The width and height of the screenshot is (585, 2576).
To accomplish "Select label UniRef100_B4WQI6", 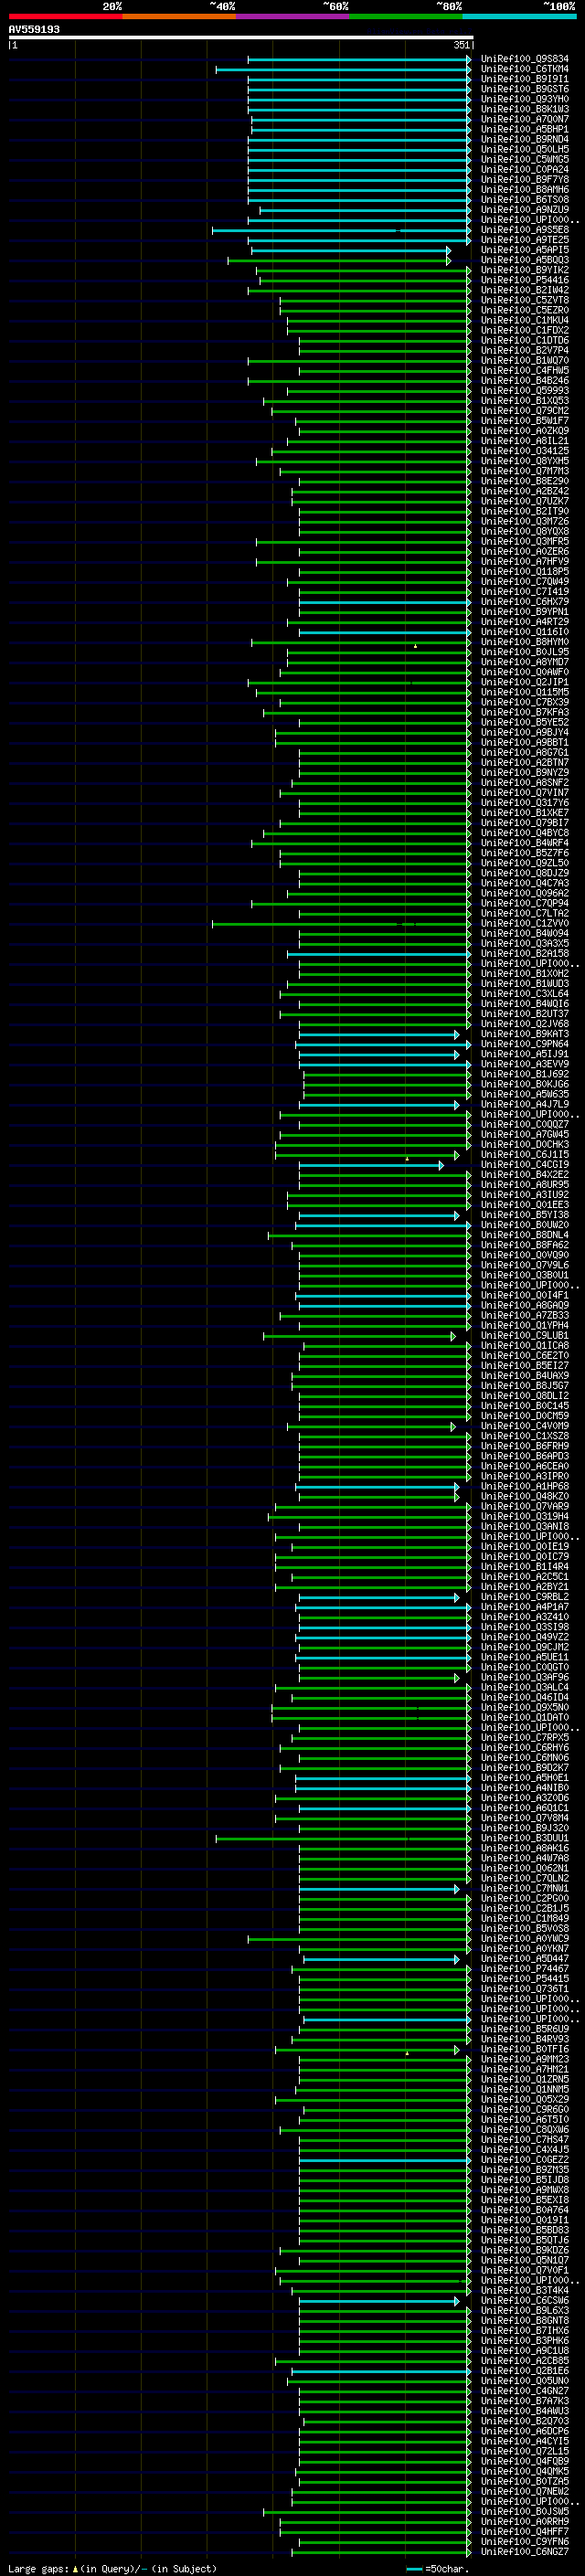I will pyautogui.click(x=525, y=1004).
